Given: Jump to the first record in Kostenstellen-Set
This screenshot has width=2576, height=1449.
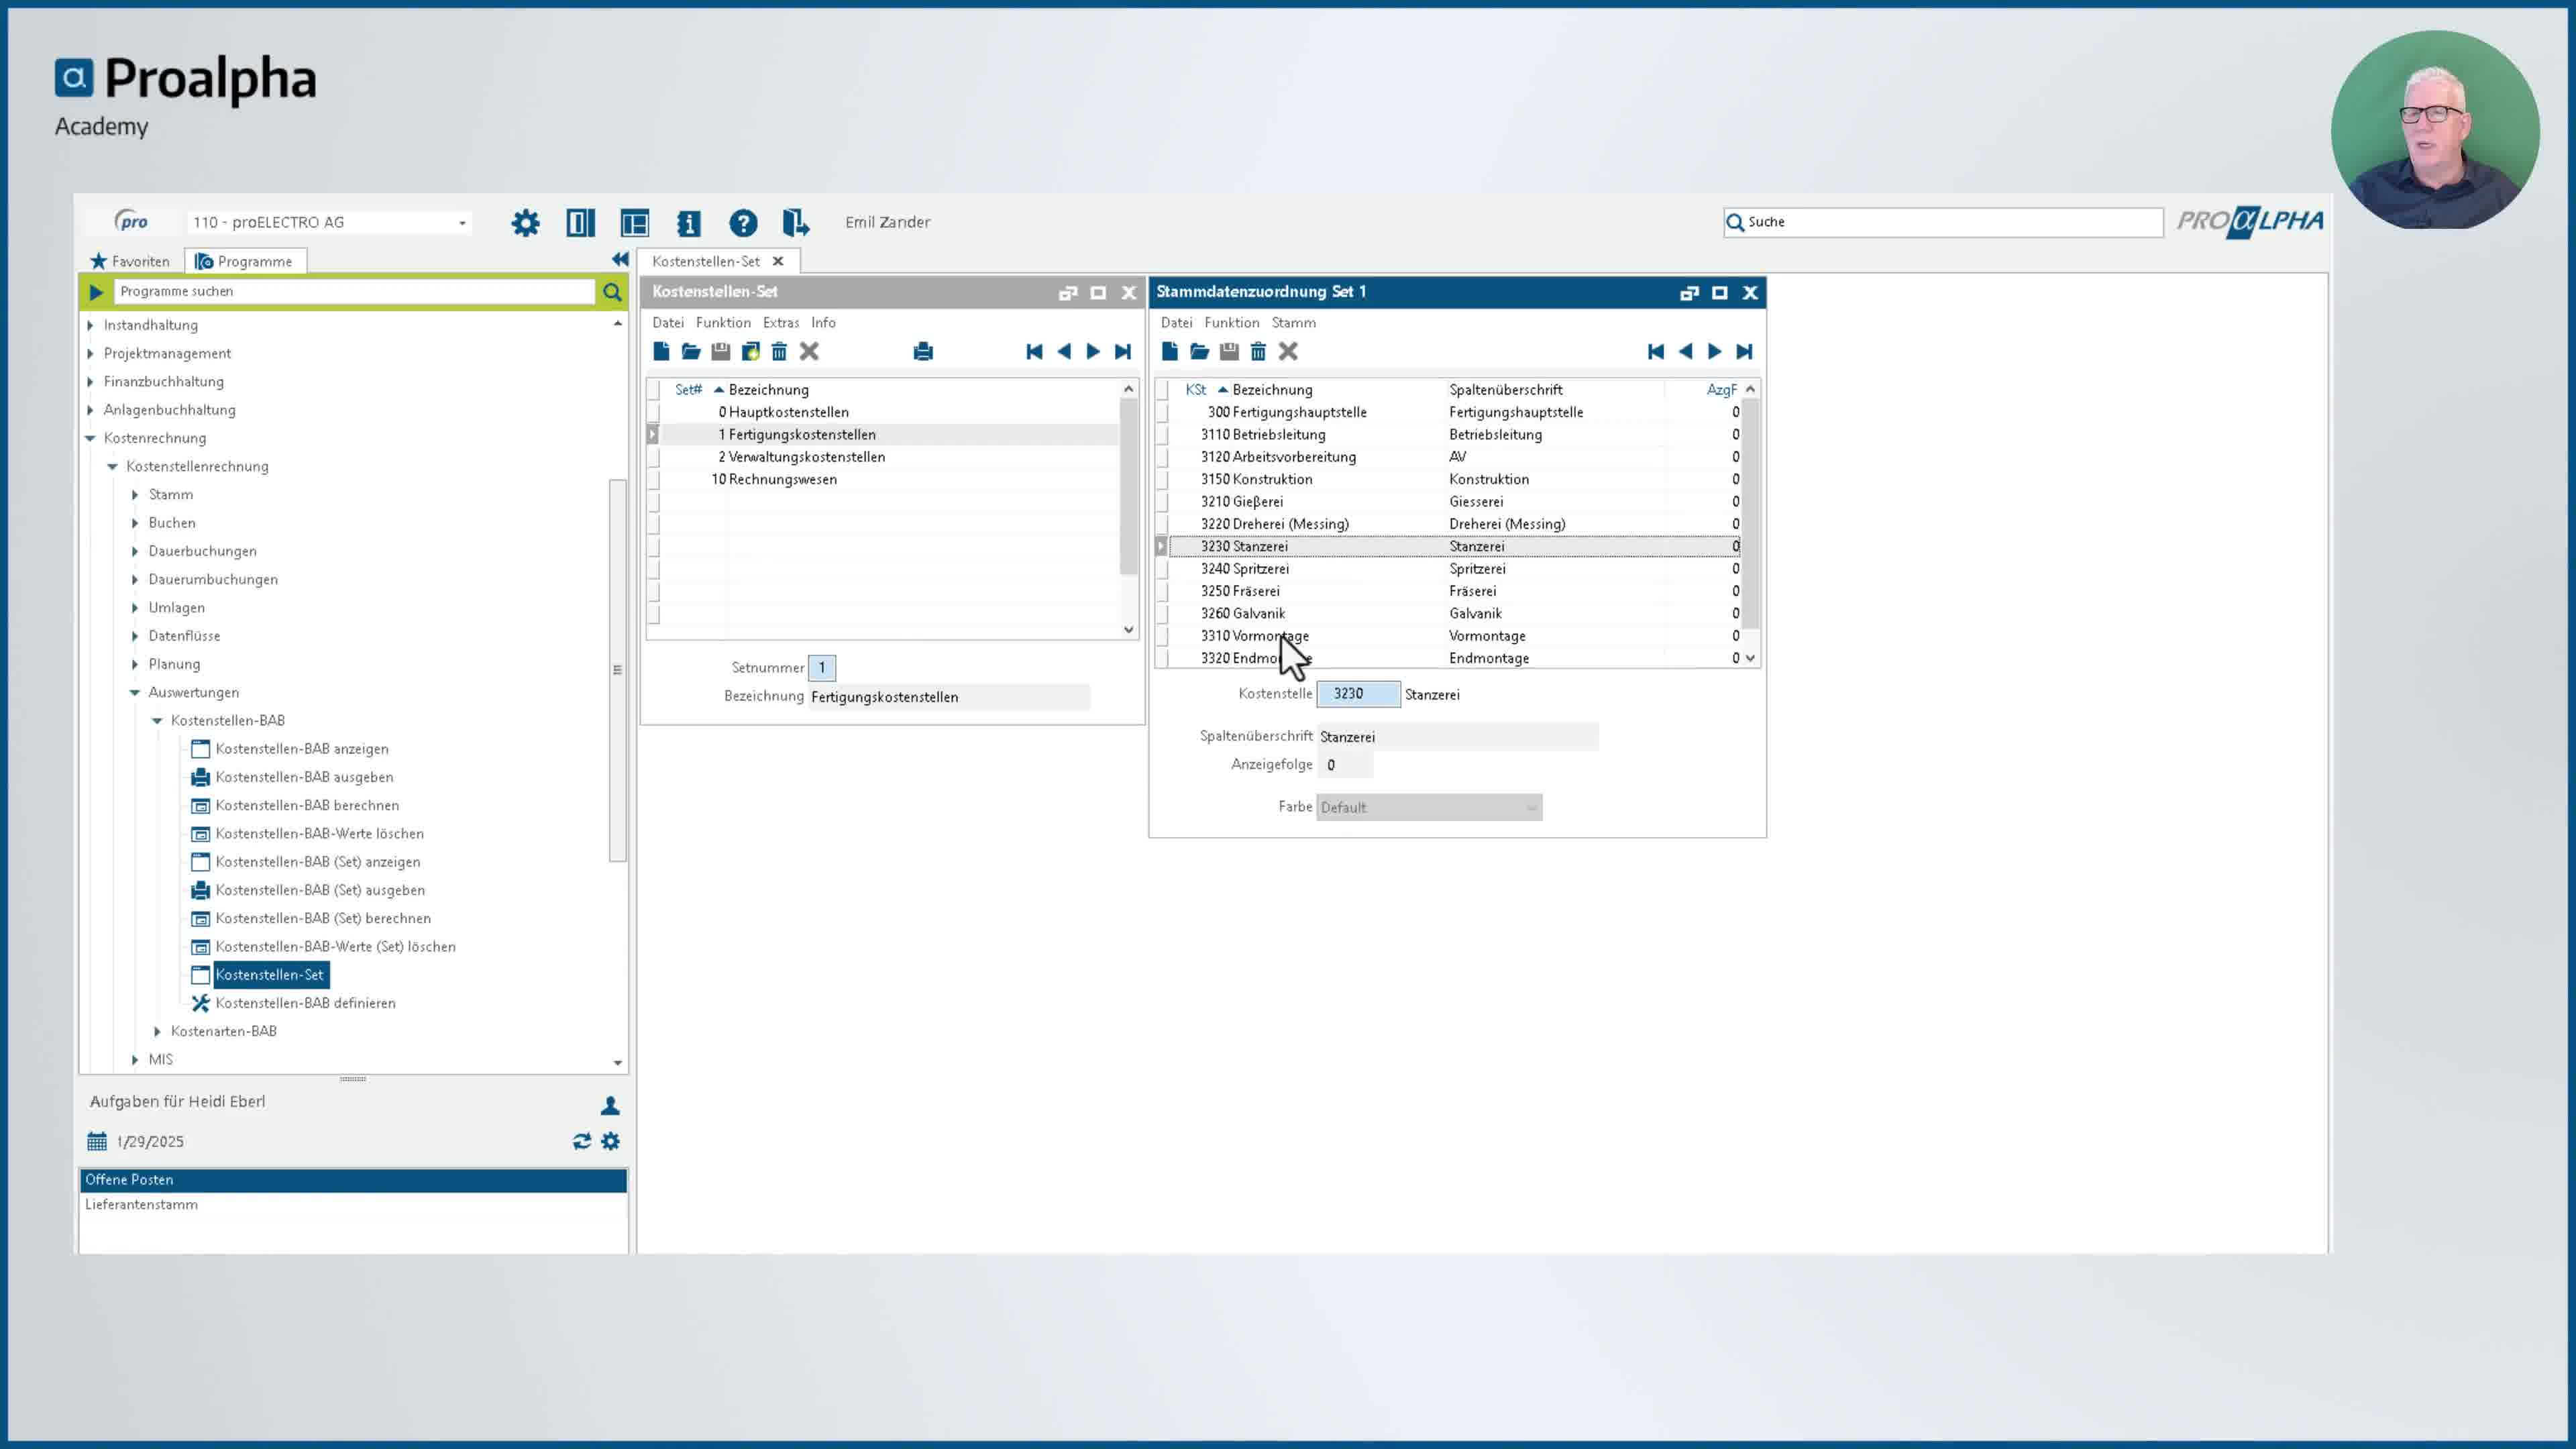Looking at the screenshot, I should [x=1034, y=351].
